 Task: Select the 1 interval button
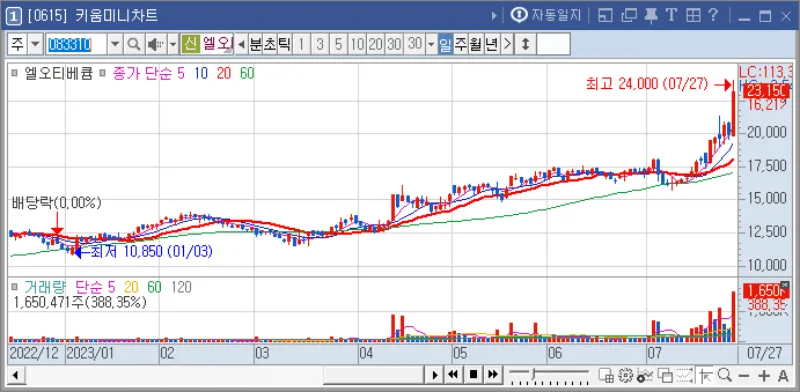302,44
